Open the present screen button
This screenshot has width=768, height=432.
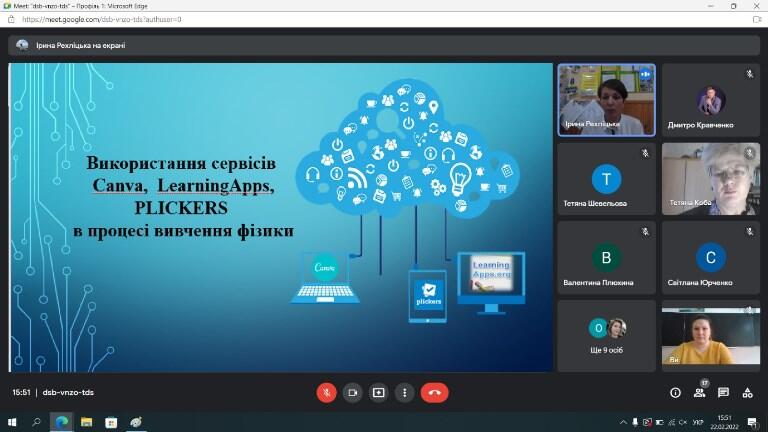point(378,392)
